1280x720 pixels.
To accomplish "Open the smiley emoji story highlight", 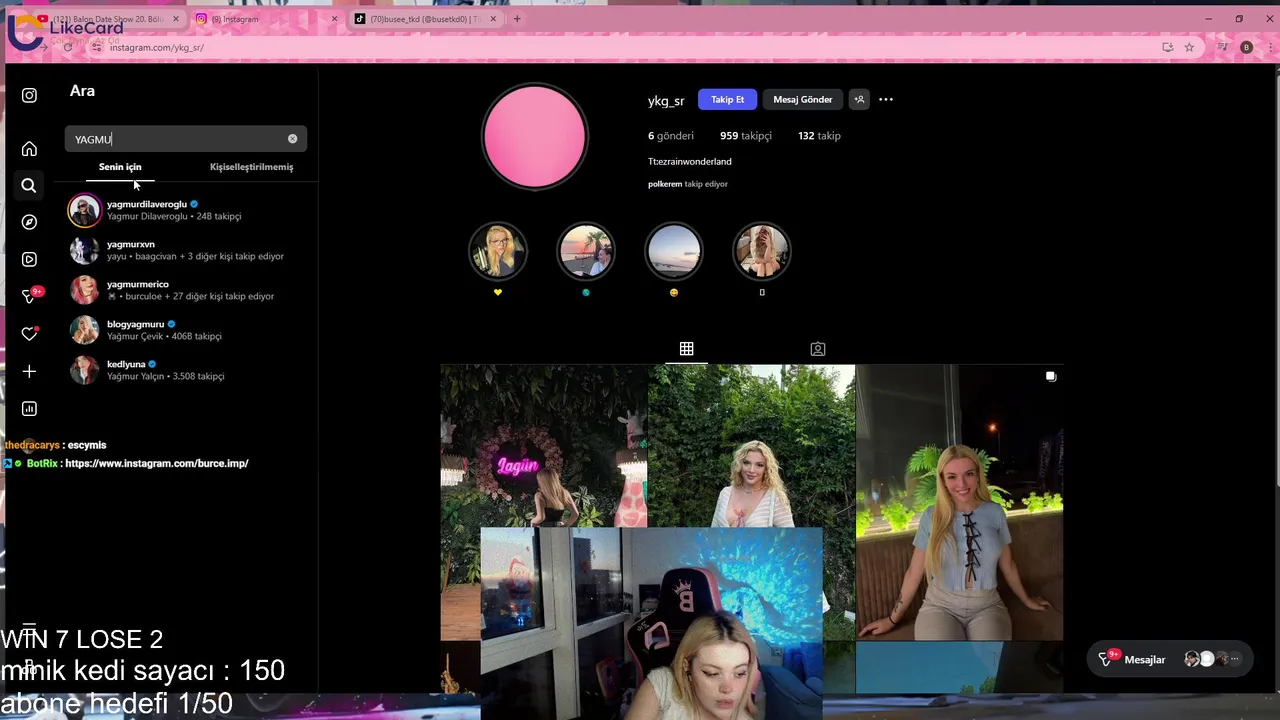I will tap(674, 251).
